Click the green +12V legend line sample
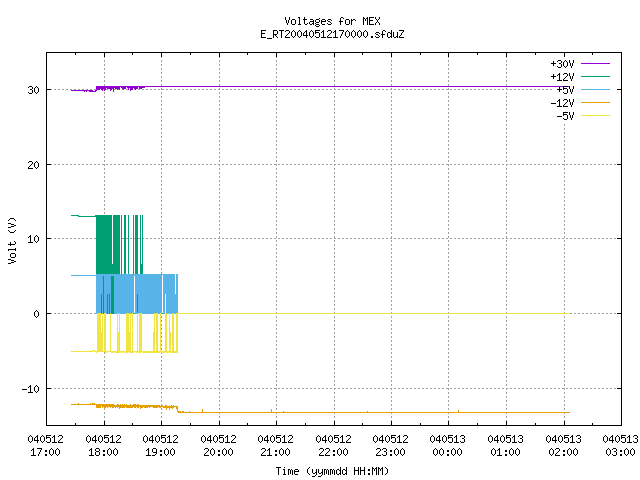 coord(596,76)
